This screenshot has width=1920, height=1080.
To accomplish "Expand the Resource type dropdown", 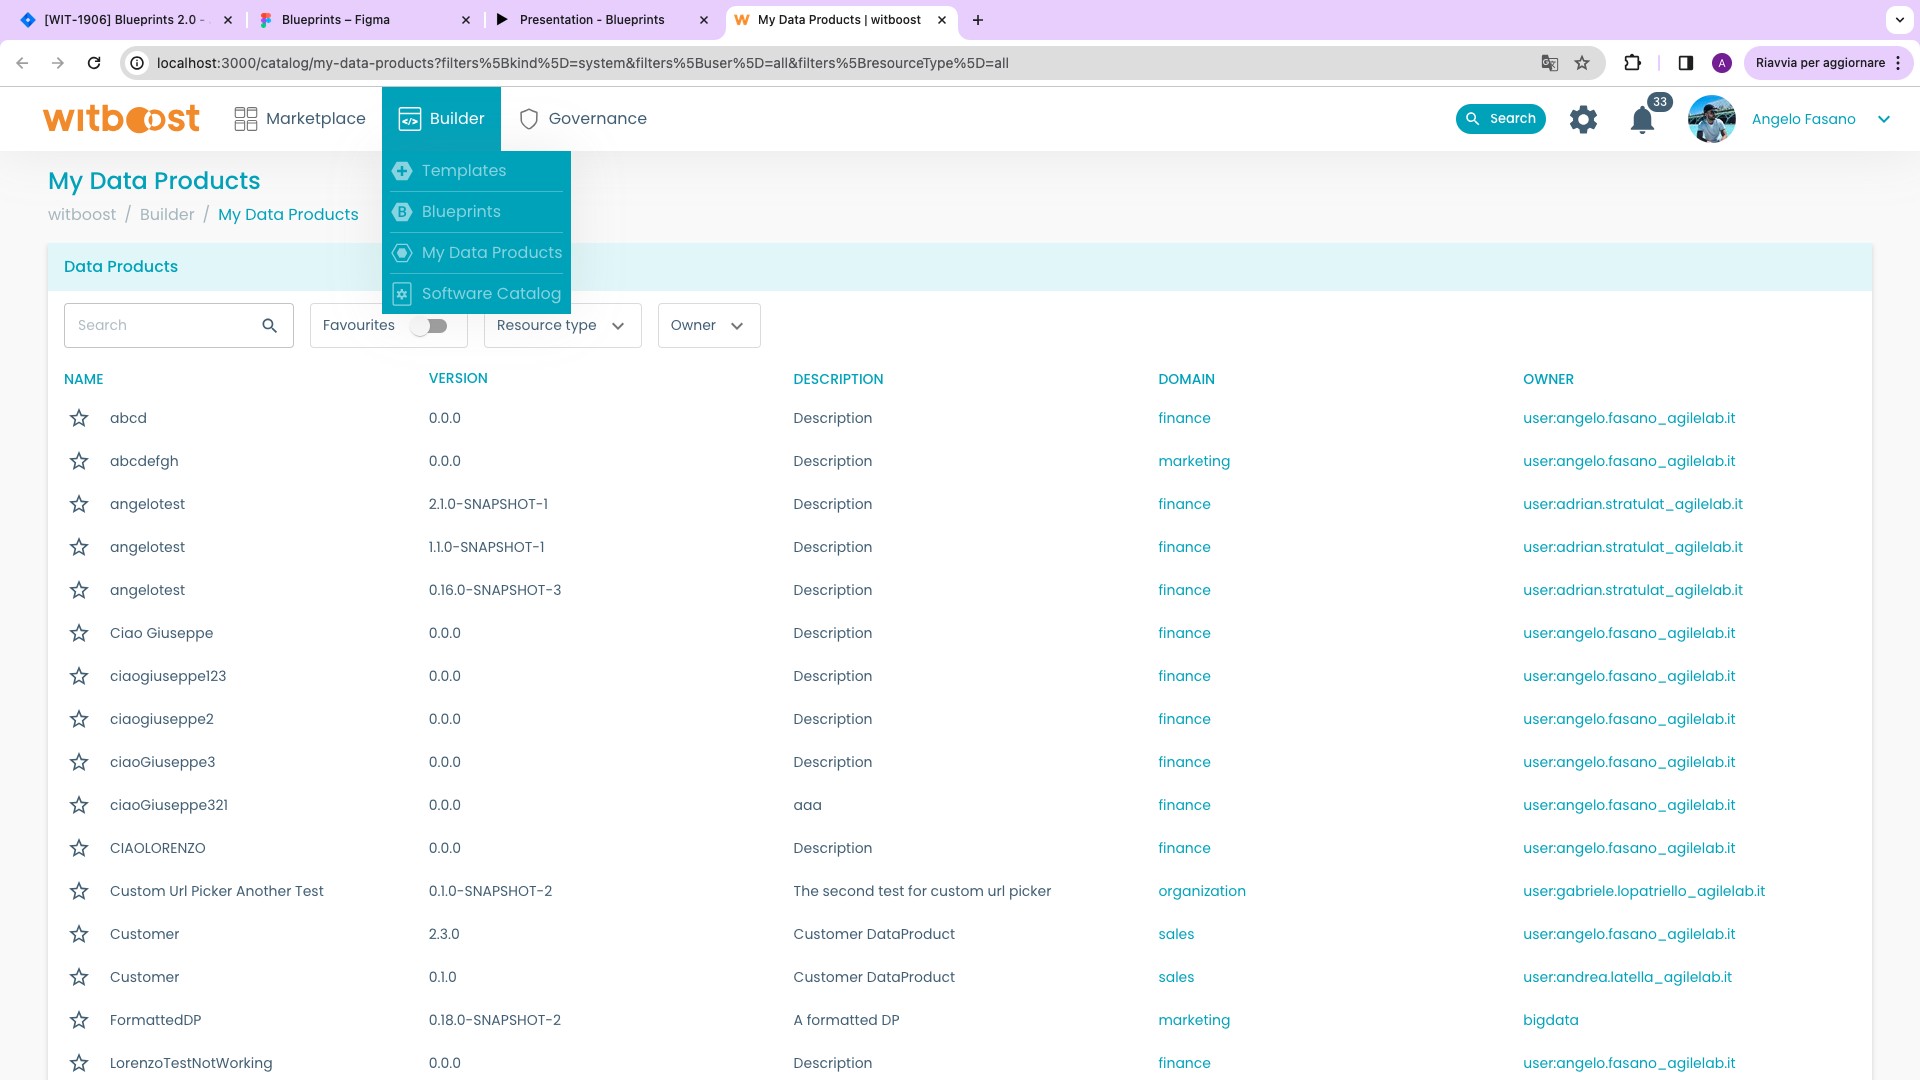I will pos(562,326).
